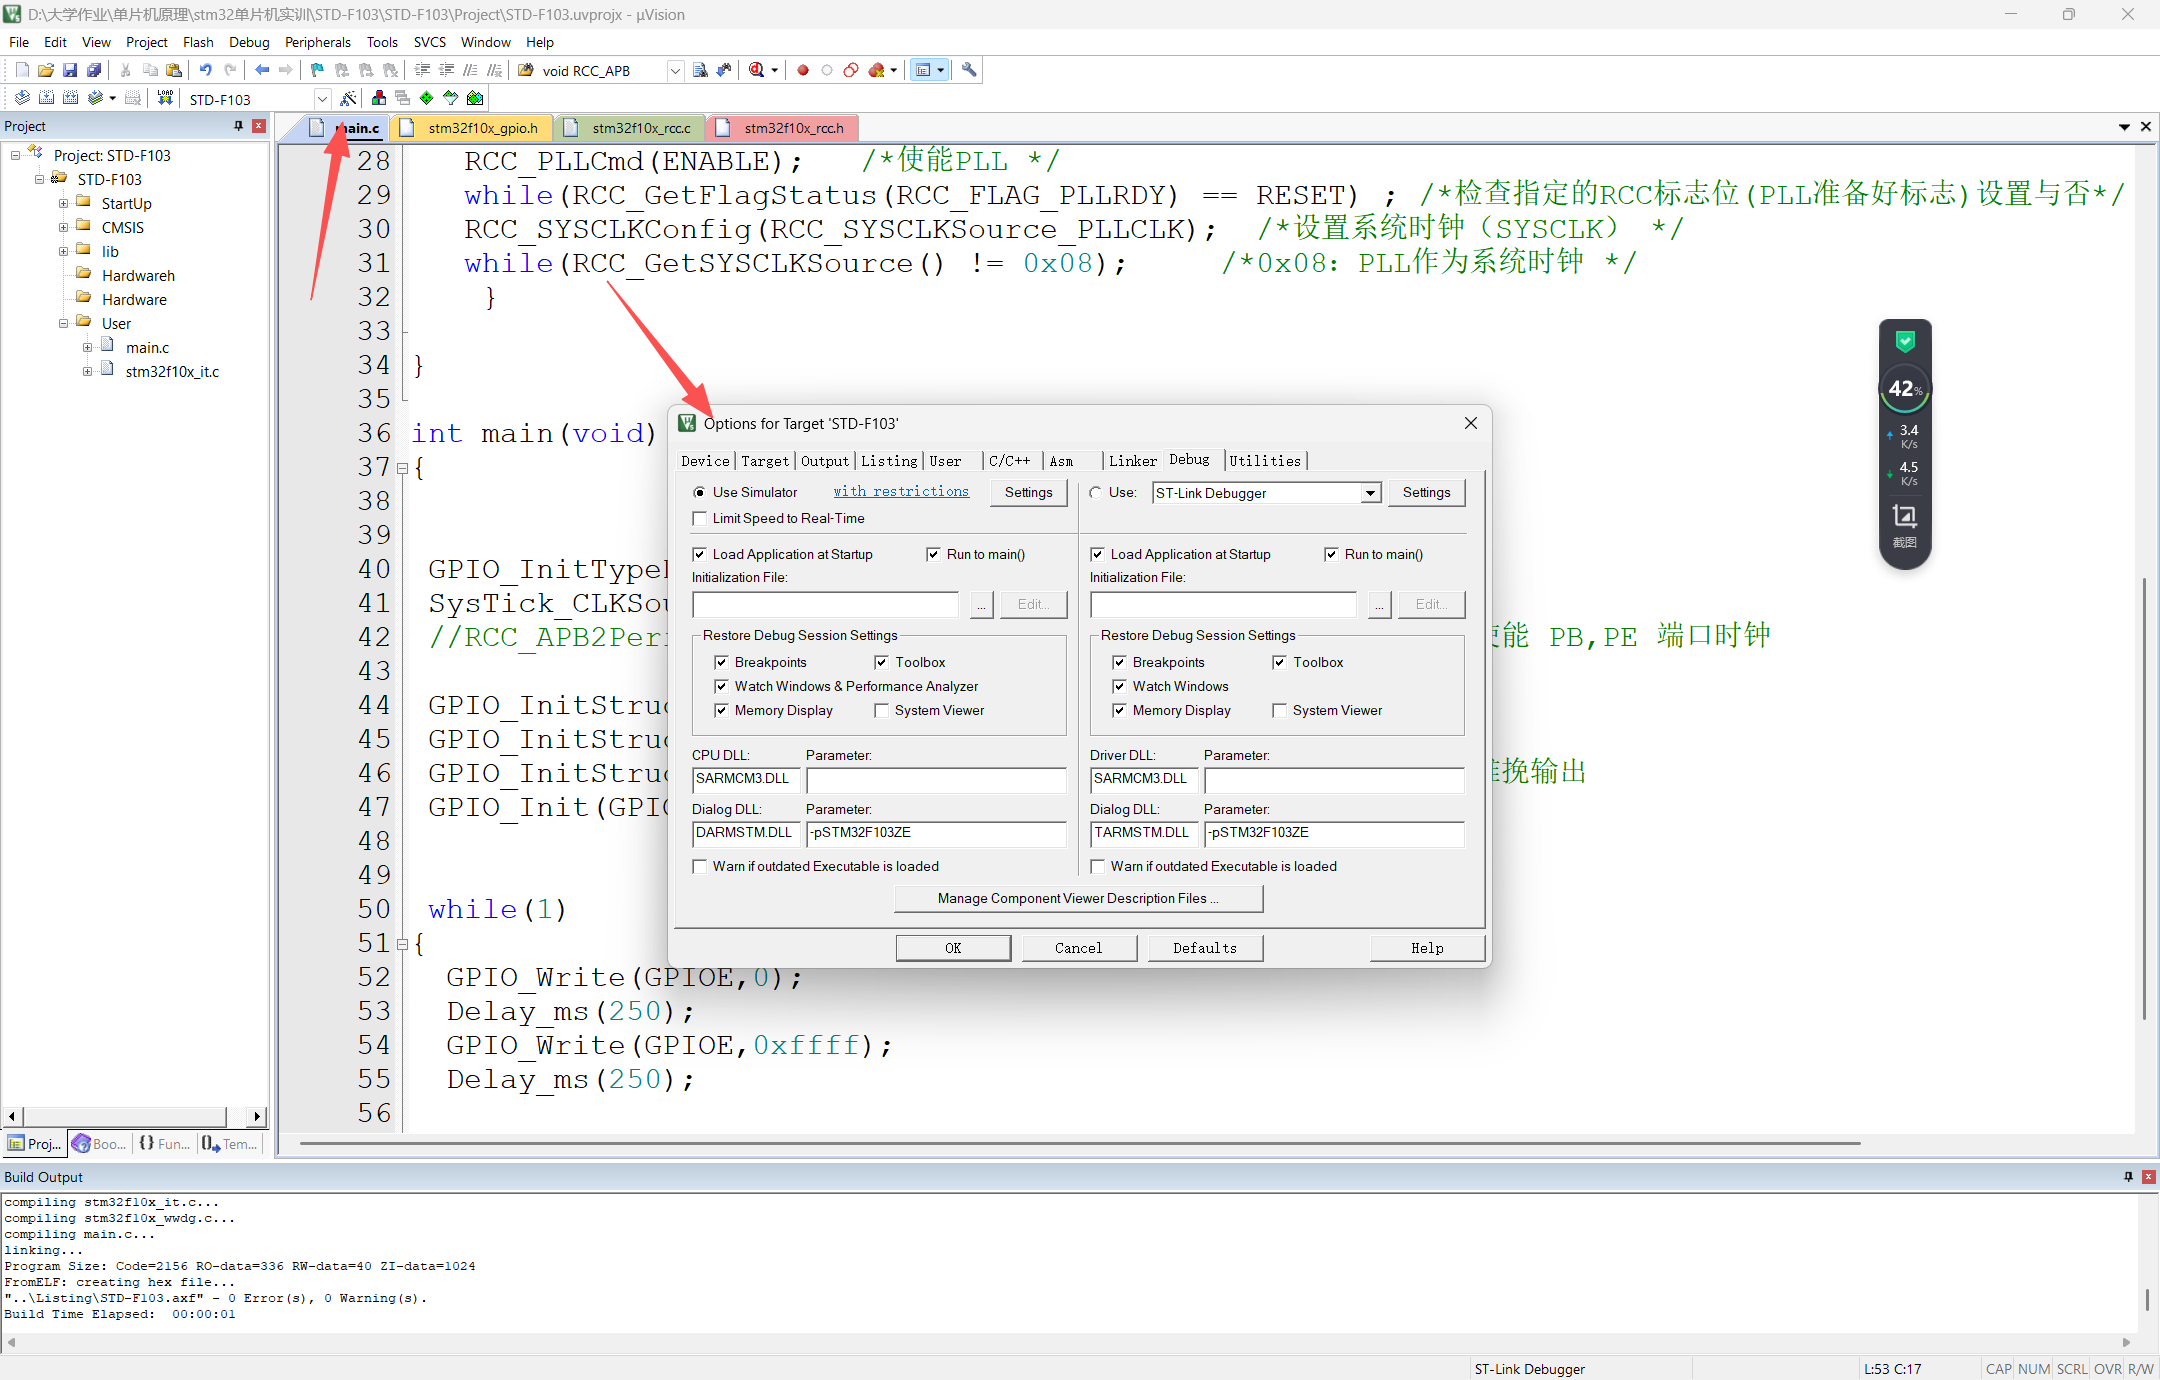
Task: Click the Manage Run-Time Environment green diamond icon
Action: tap(427, 98)
